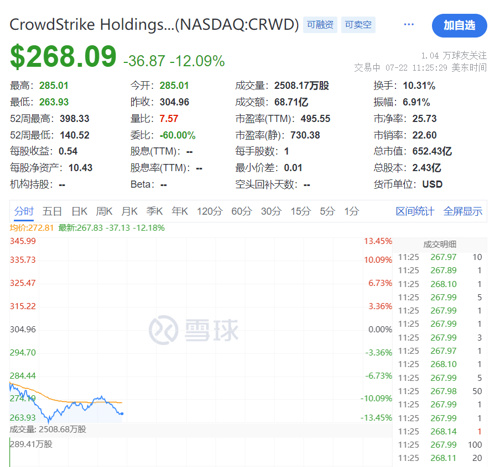Click the 加自选 add-to-watchlist button
Screen dimensions: 500x467
point(459,25)
